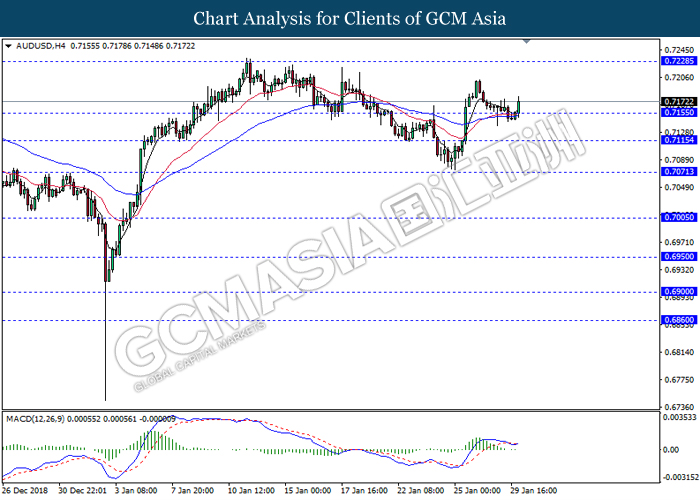
Task: Select the 0.70713 price level label
Action: (x=679, y=172)
